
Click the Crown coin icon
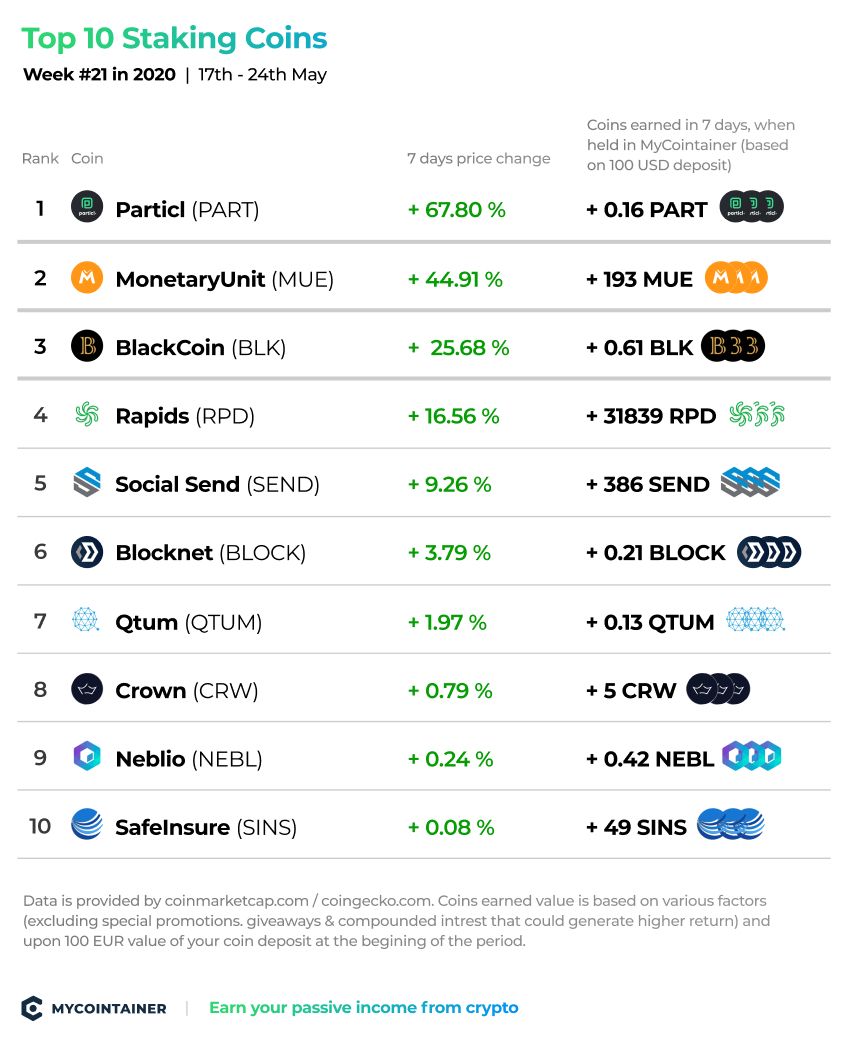pos(87,689)
